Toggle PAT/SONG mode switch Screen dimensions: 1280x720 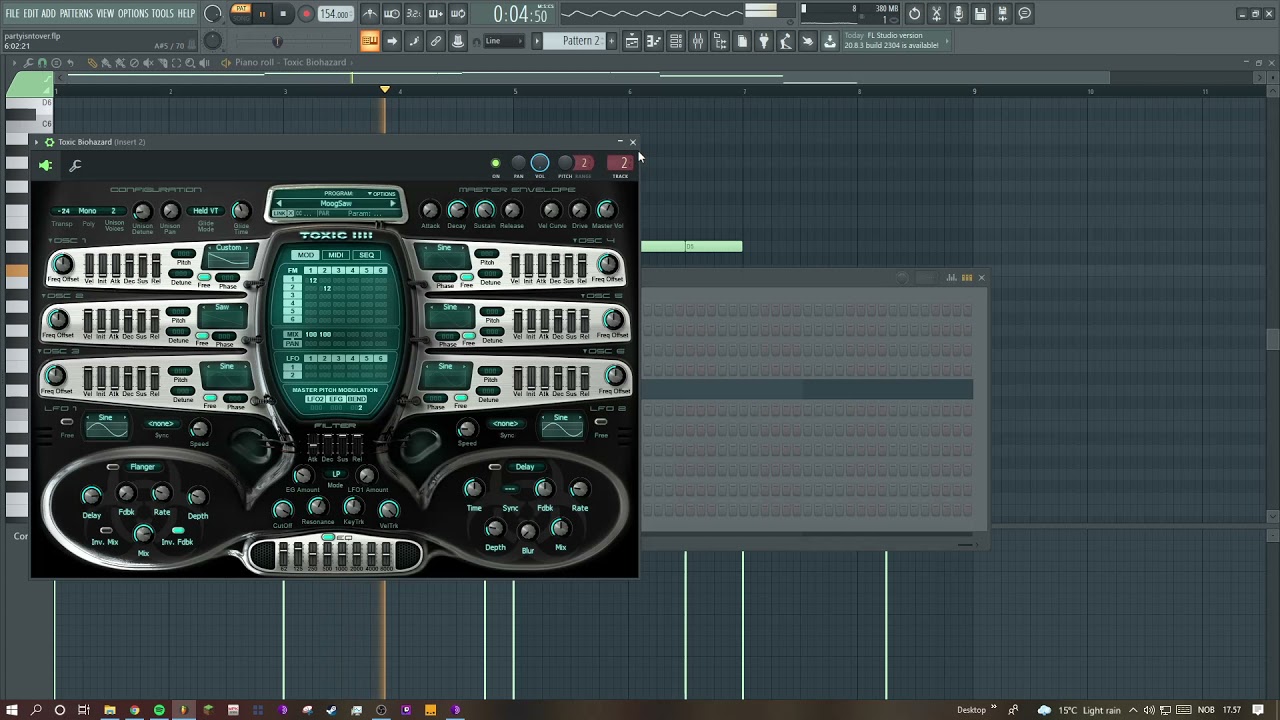point(241,14)
